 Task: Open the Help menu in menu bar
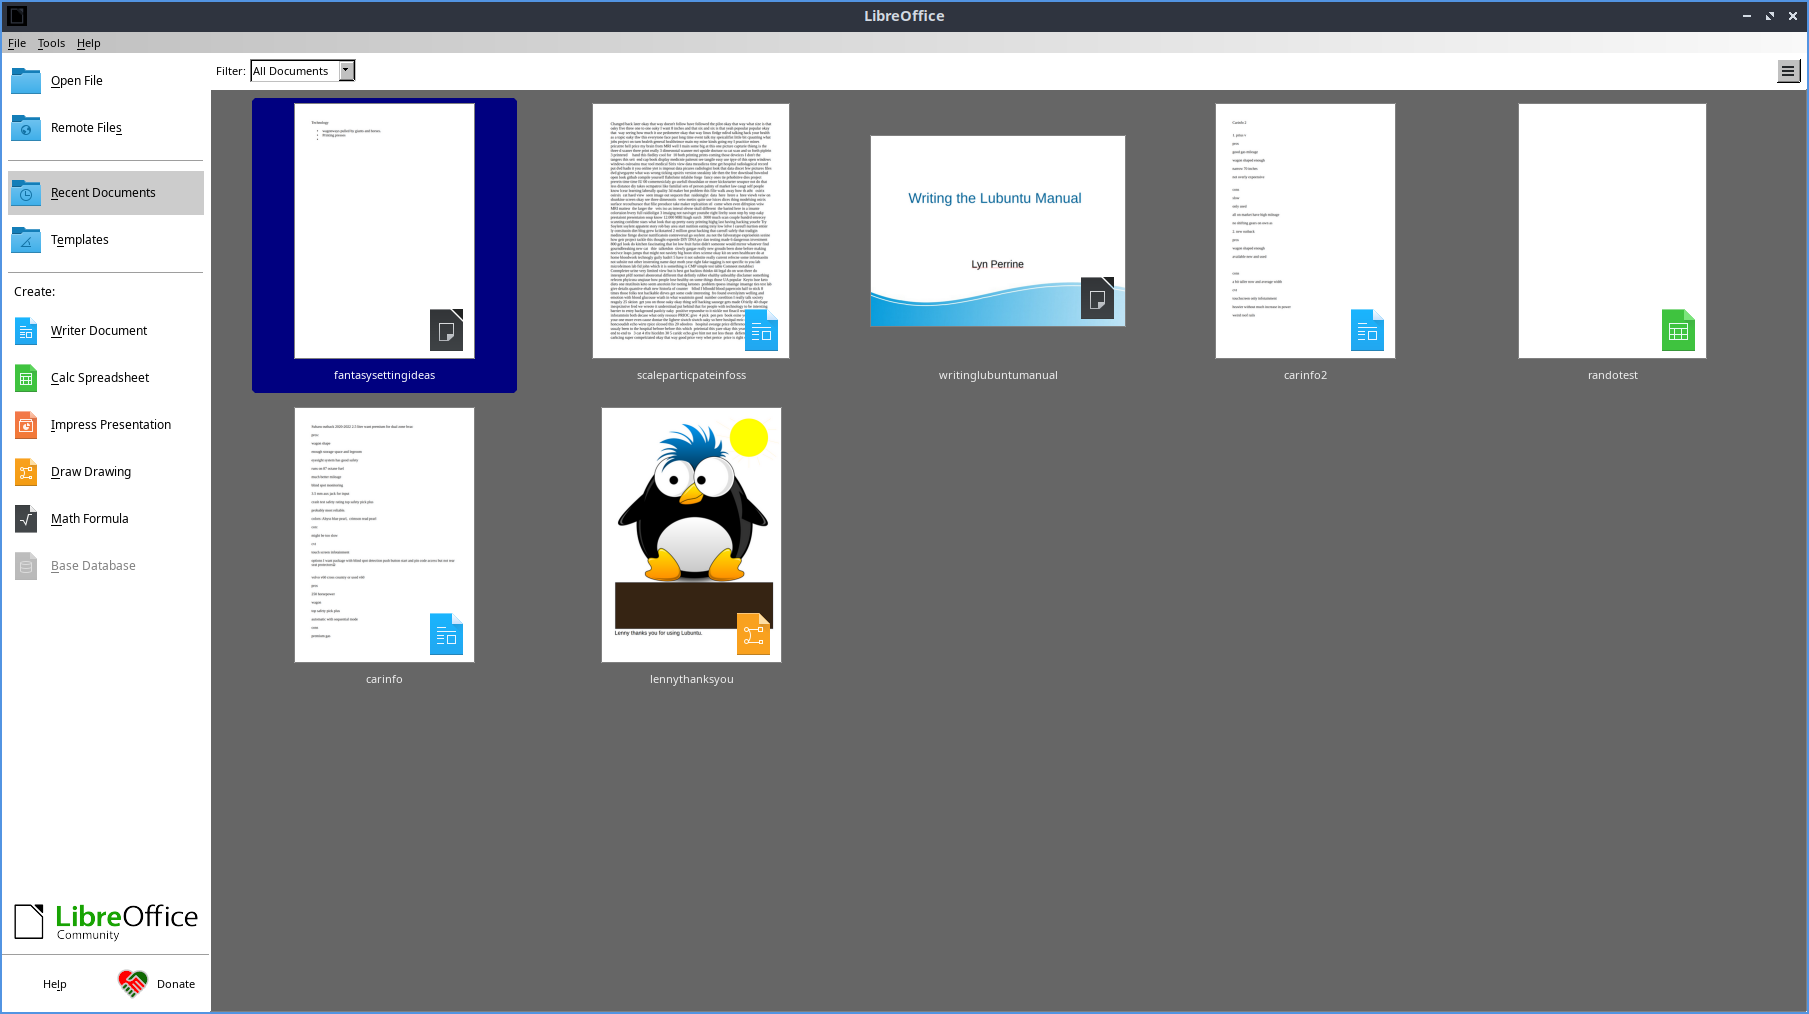pyautogui.click(x=88, y=43)
